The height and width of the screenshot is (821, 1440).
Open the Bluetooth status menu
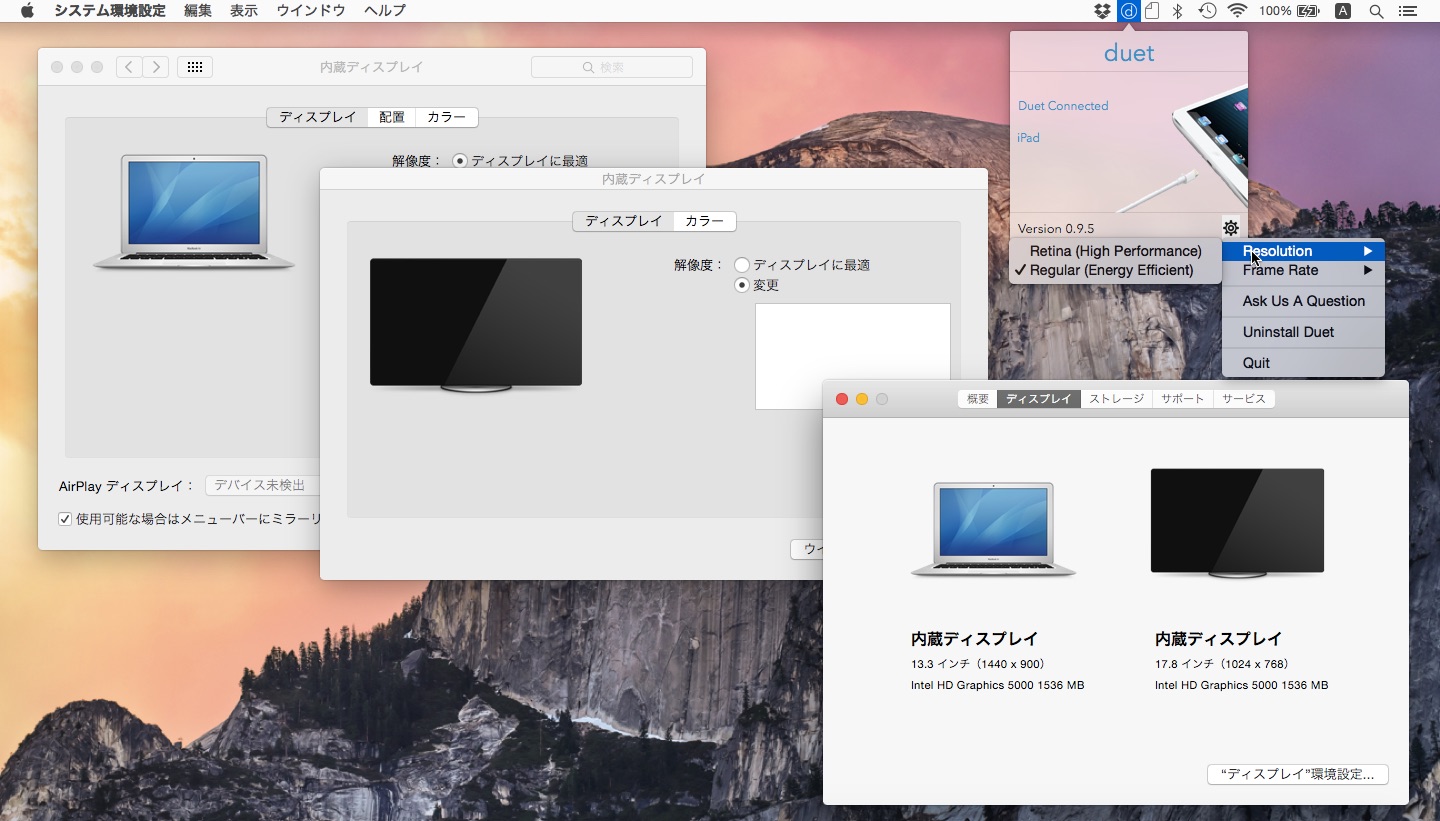click(x=1178, y=11)
